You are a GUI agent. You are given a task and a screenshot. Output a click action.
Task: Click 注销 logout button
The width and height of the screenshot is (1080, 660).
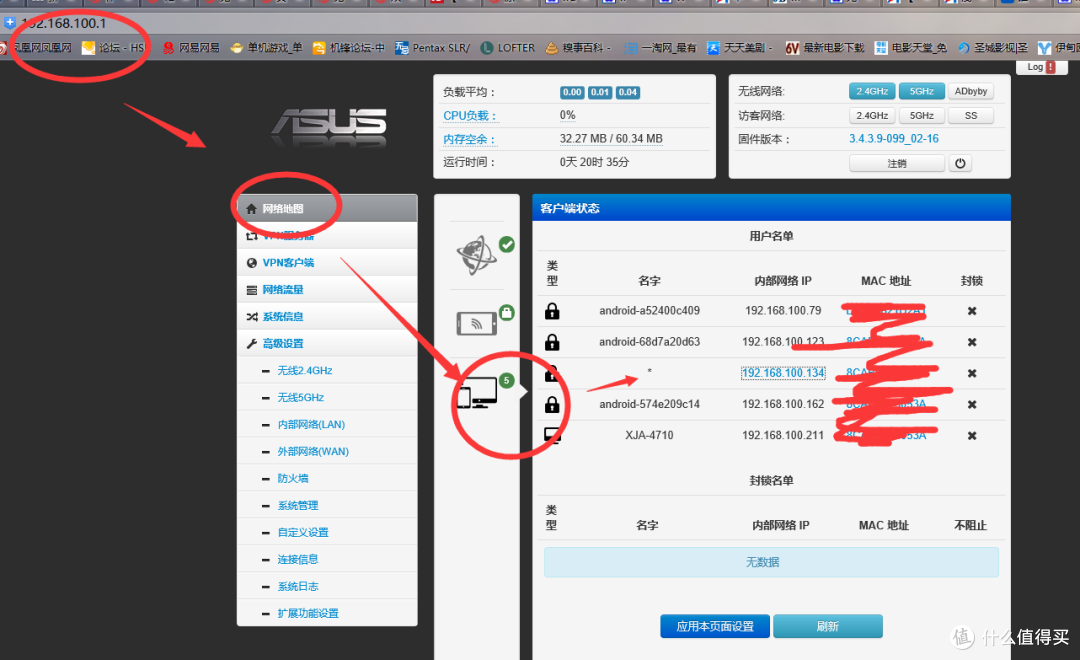(897, 163)
